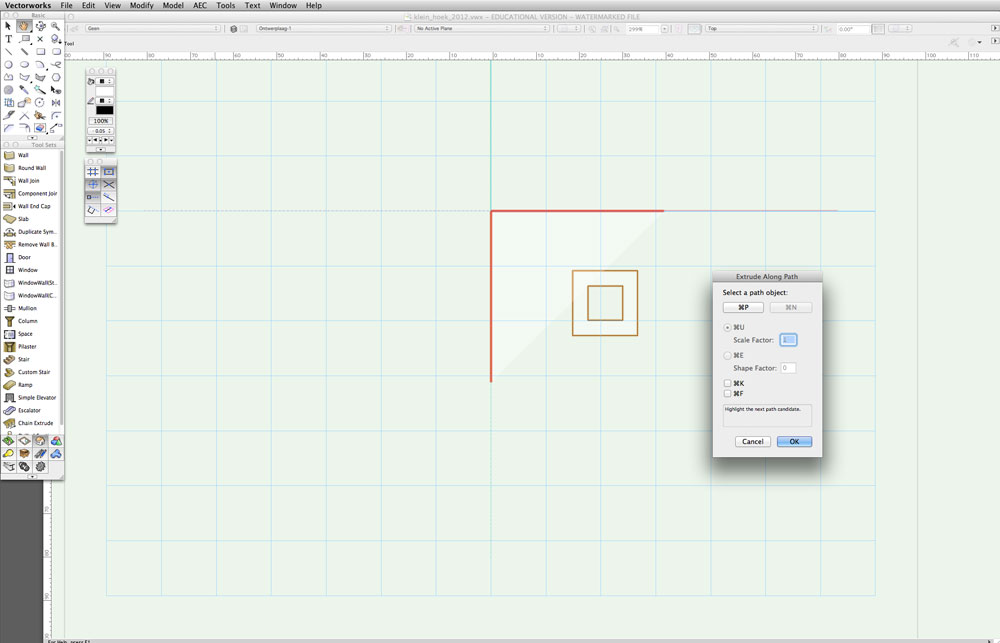Open the No Active Plane dropdown

[x=482, y=29]
